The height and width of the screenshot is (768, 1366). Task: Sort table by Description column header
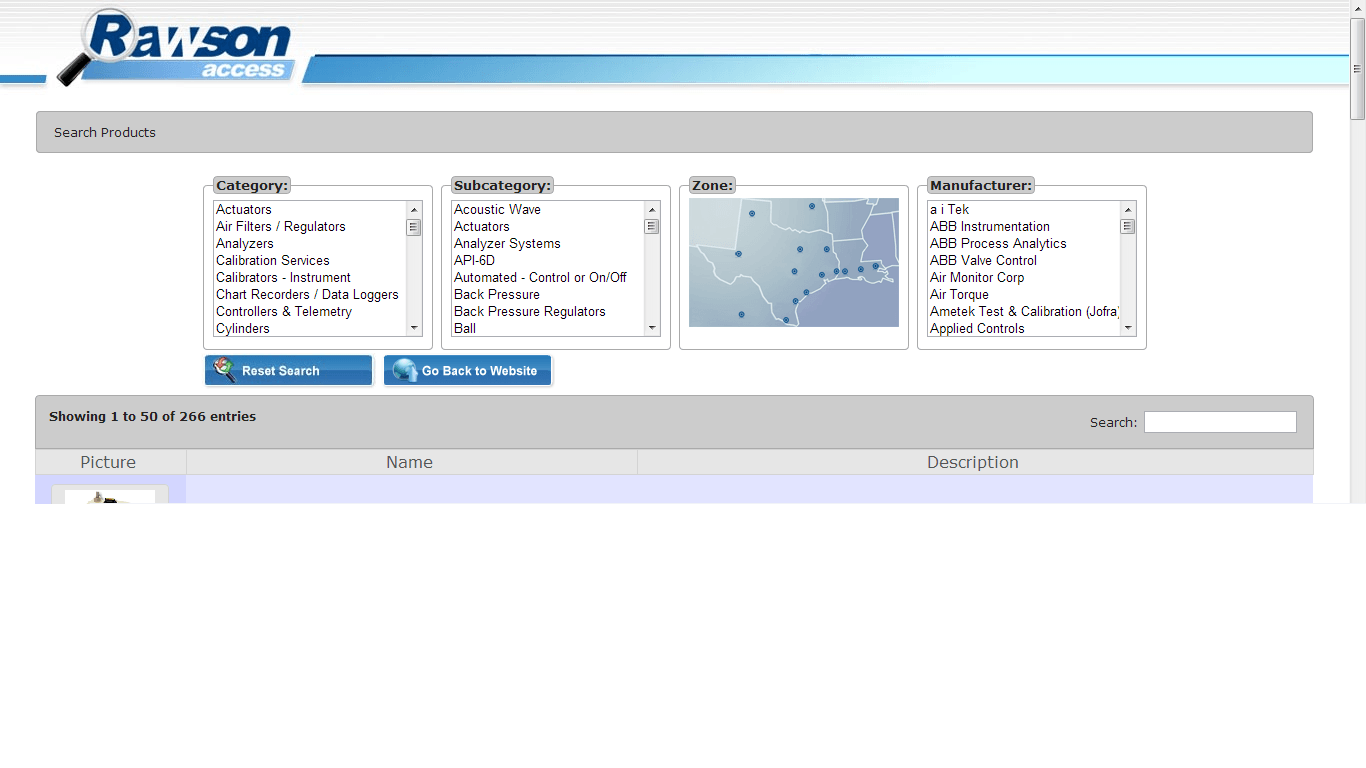972,462
